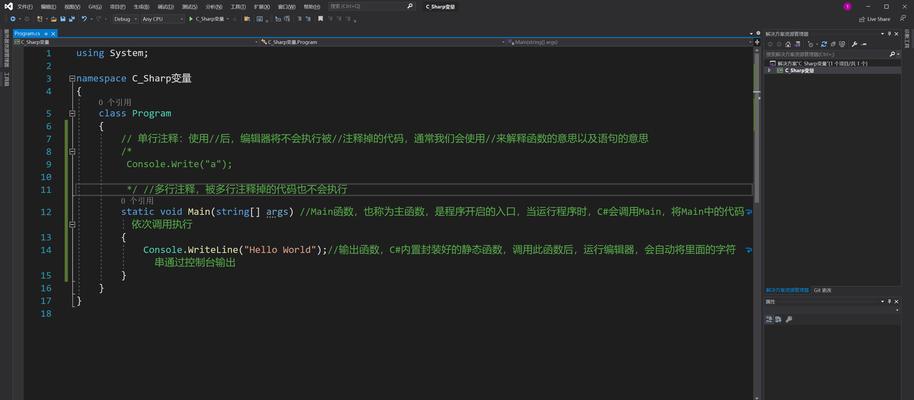
Task: Open the C_Sharp变量 project navigation dropdown
Action: click(x=134, y=42)
